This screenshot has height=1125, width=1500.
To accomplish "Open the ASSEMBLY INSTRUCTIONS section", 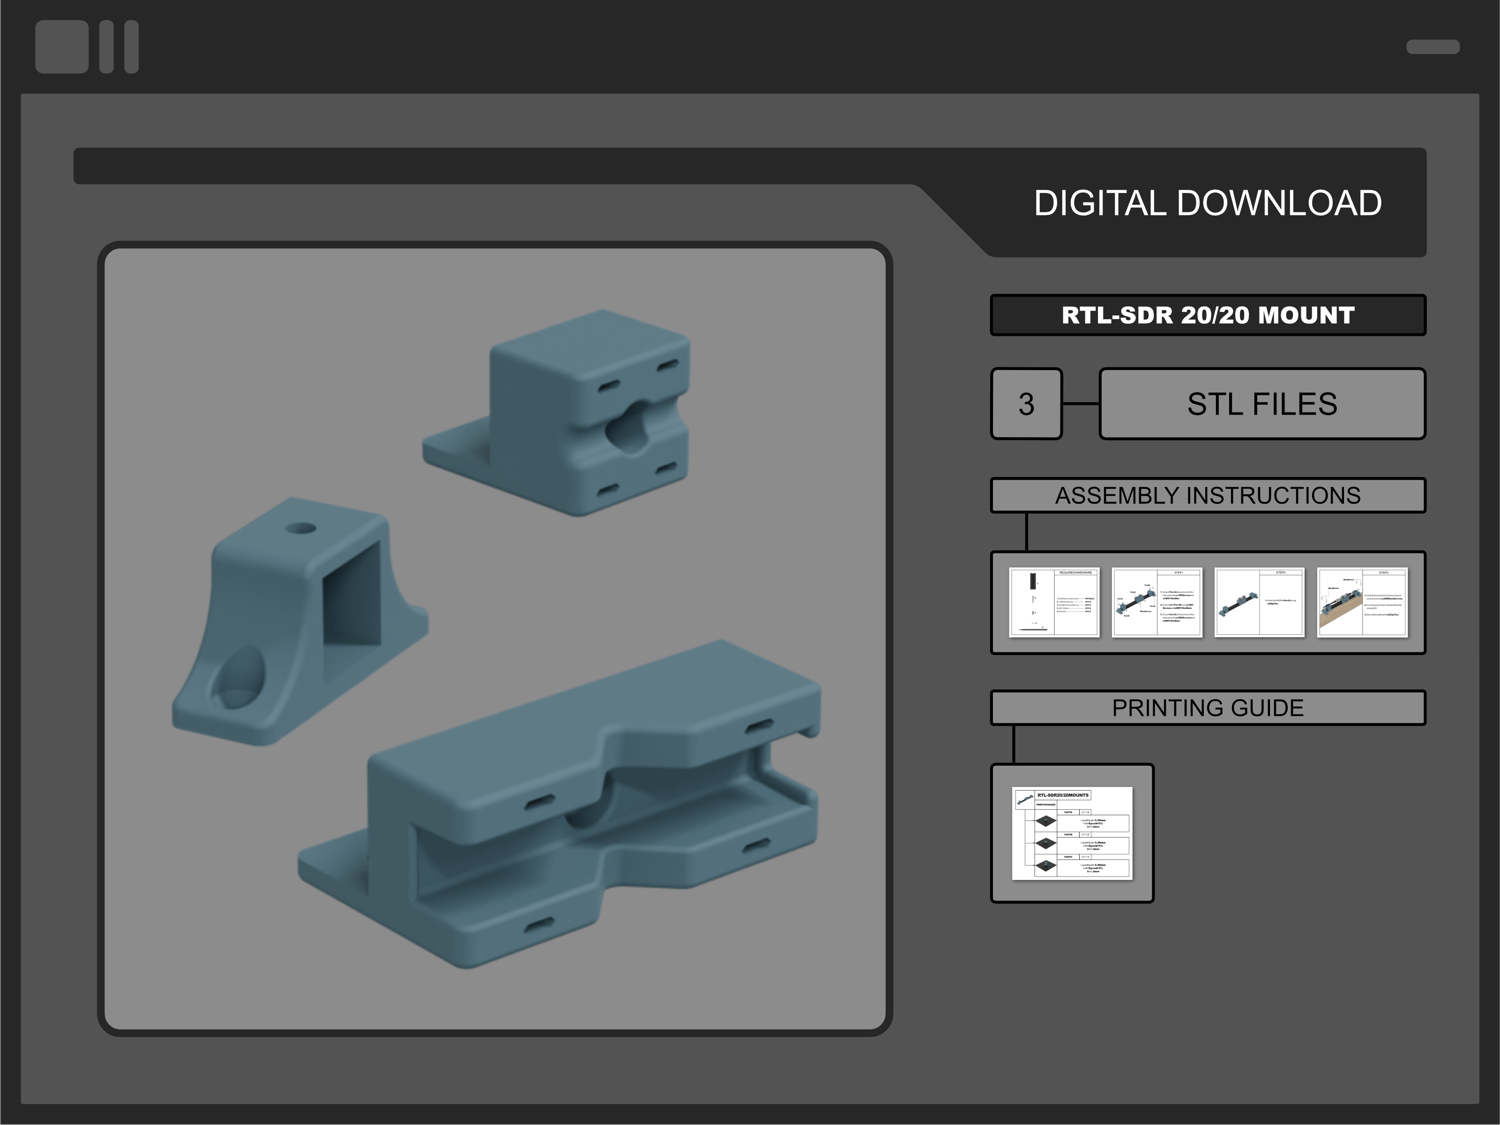I will point(1208,495).
